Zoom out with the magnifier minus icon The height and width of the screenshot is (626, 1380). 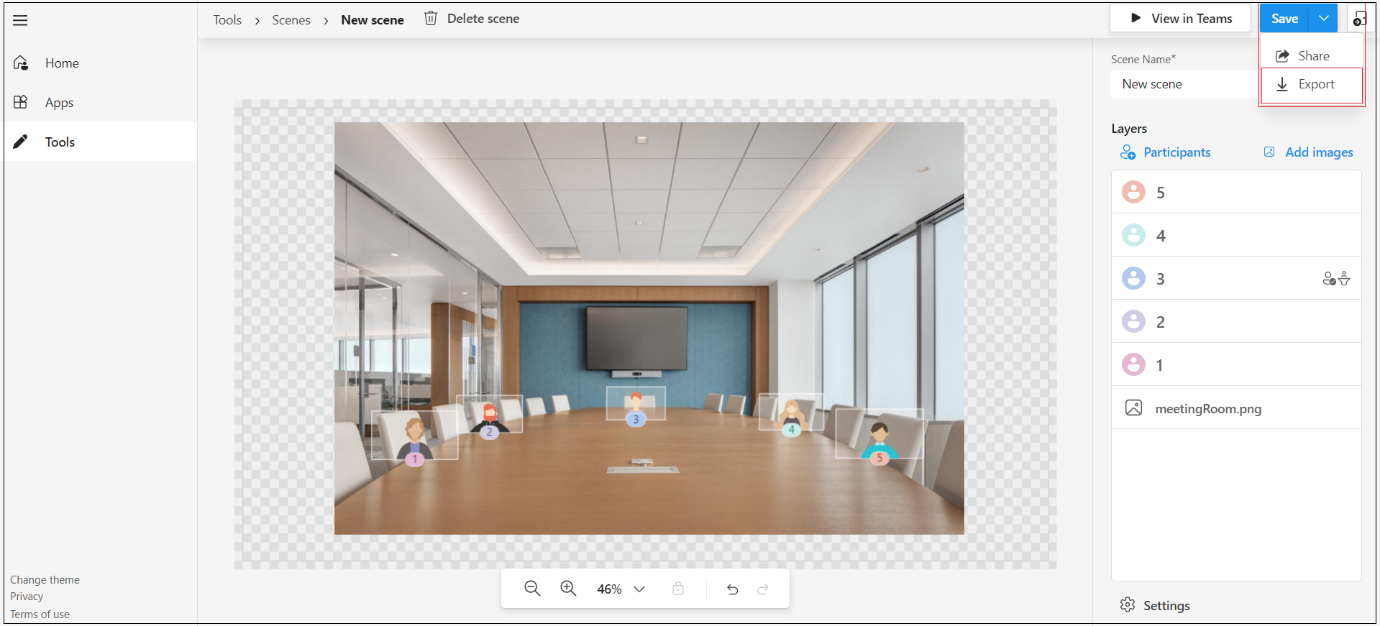531,588
